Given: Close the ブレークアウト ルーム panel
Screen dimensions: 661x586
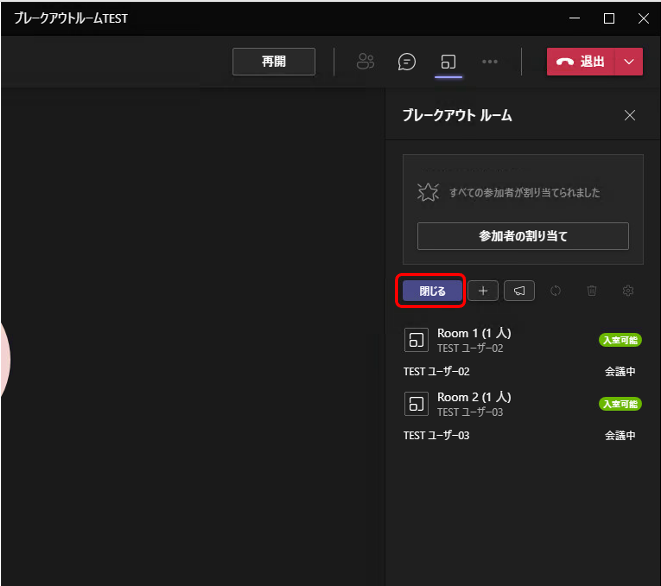Looking at the screenshot, I should (630, 115).
